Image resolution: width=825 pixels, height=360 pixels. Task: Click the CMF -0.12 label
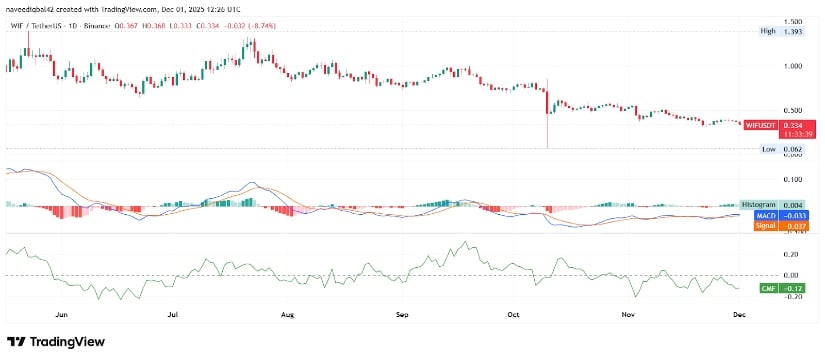(782, 288)
